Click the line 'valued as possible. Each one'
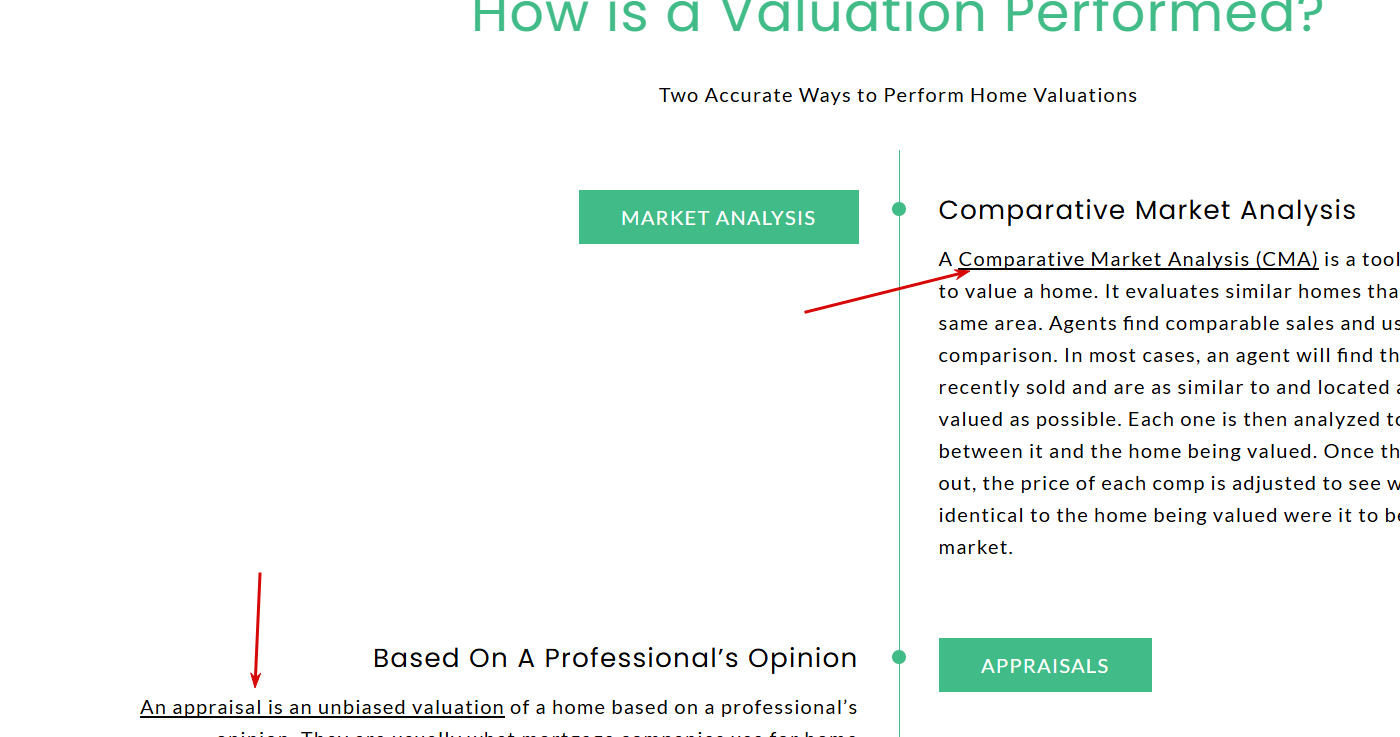 [x=1169, y=419]
